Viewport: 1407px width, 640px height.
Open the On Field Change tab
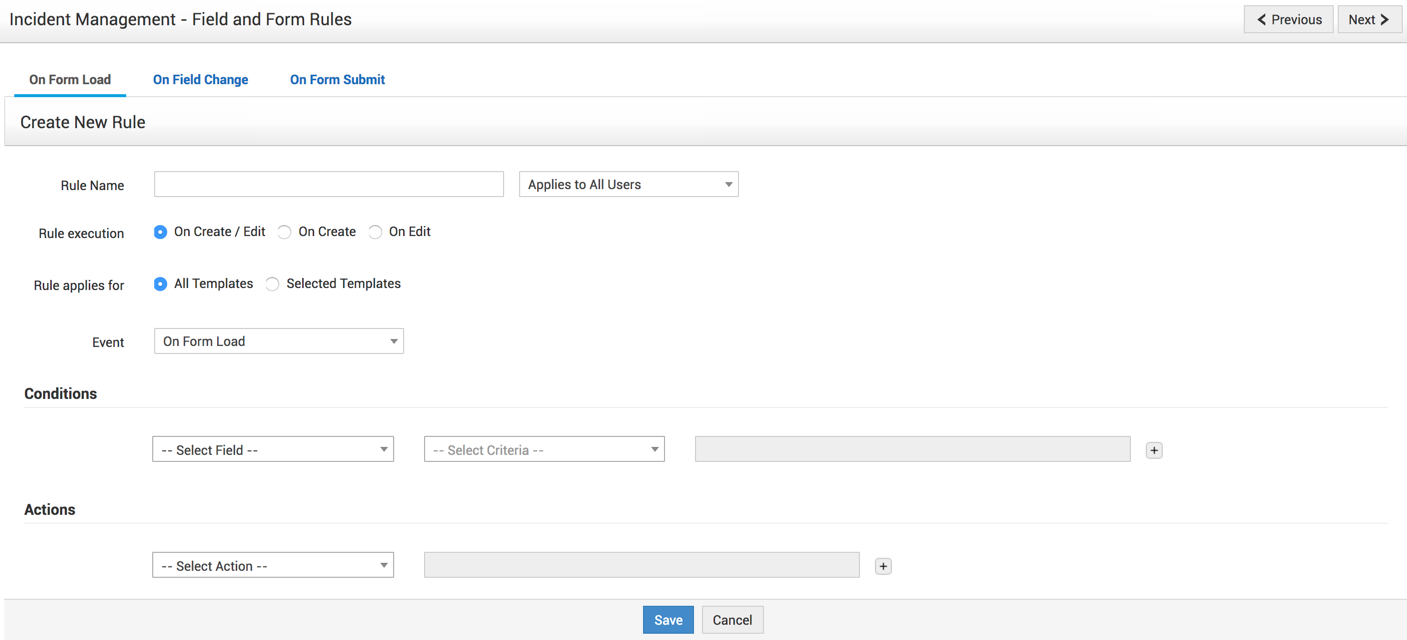(200, 80)
